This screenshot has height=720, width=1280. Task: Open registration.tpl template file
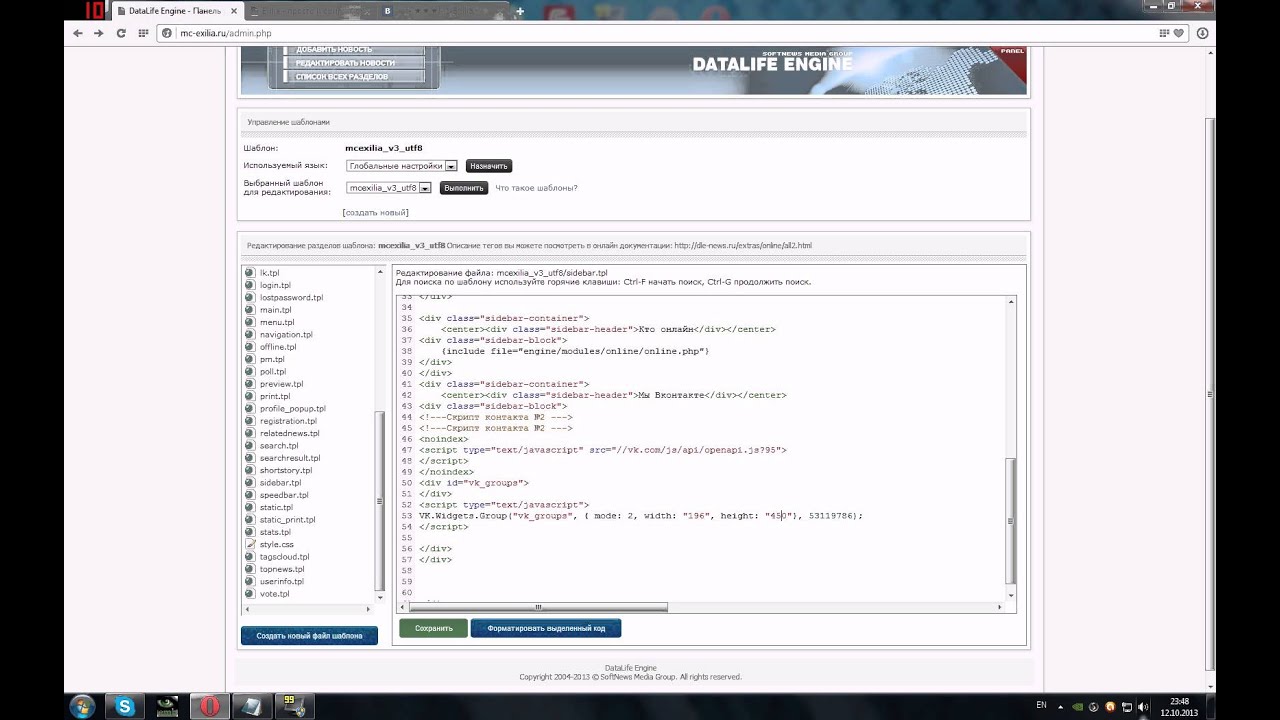288,421
